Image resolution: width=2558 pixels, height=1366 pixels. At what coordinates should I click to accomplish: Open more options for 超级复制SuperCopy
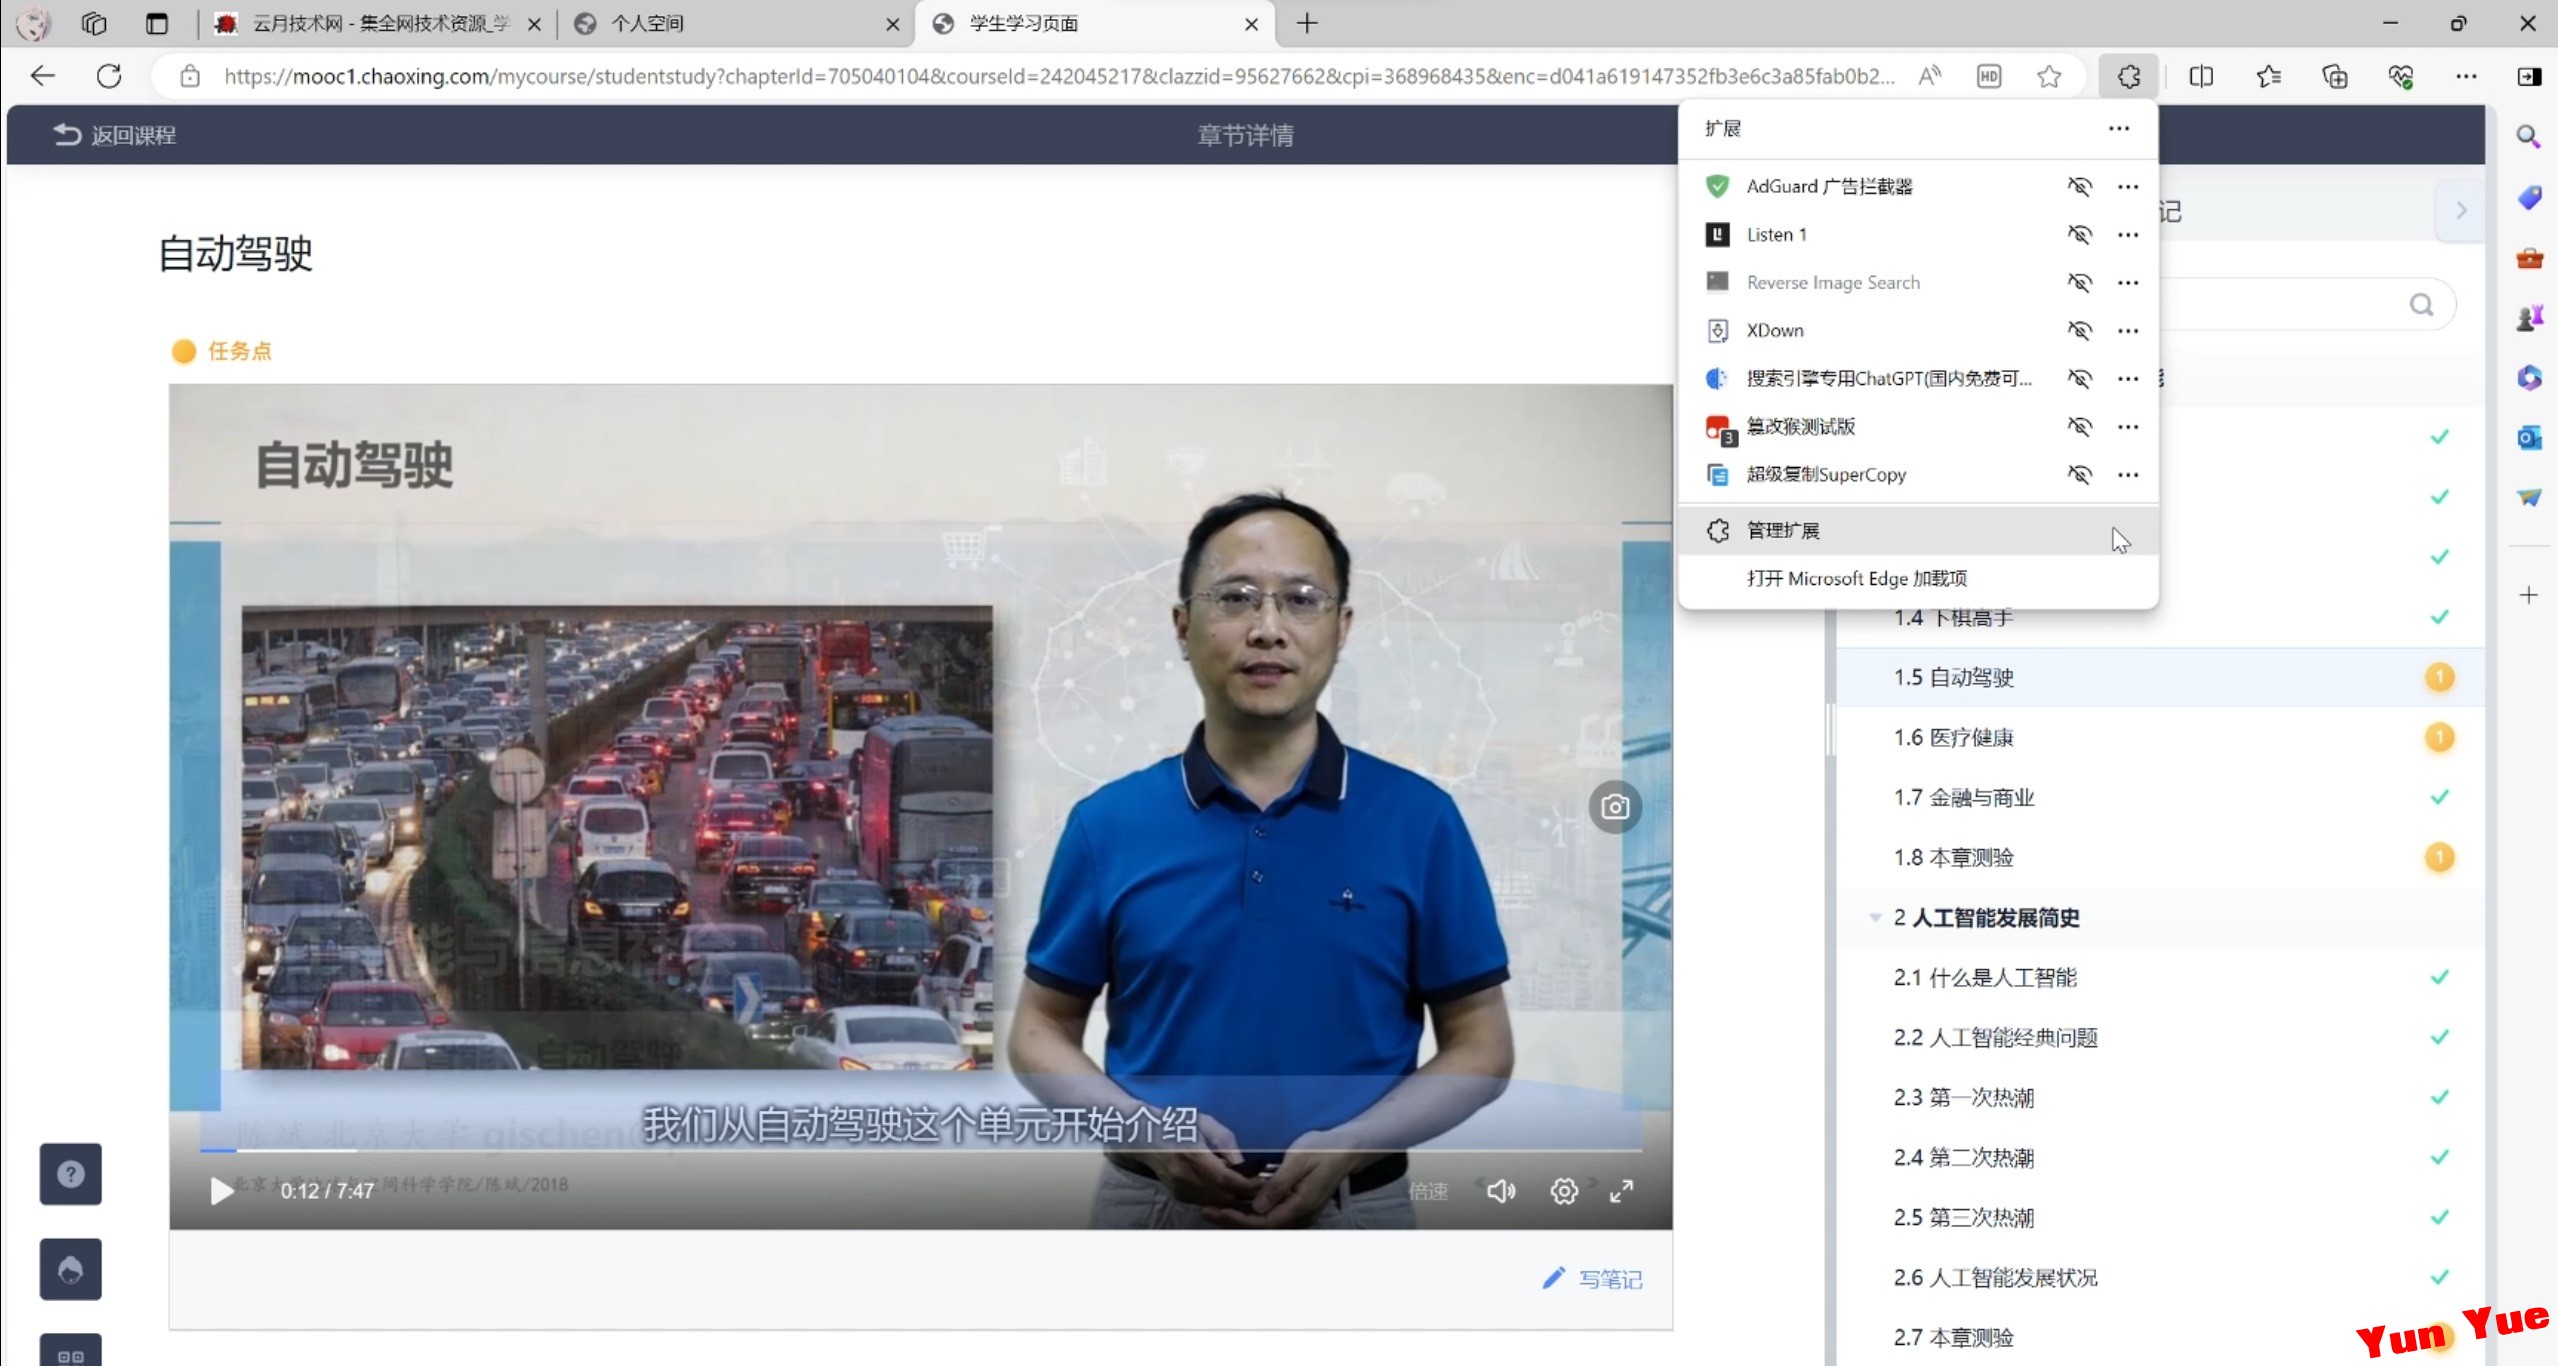2127,474
